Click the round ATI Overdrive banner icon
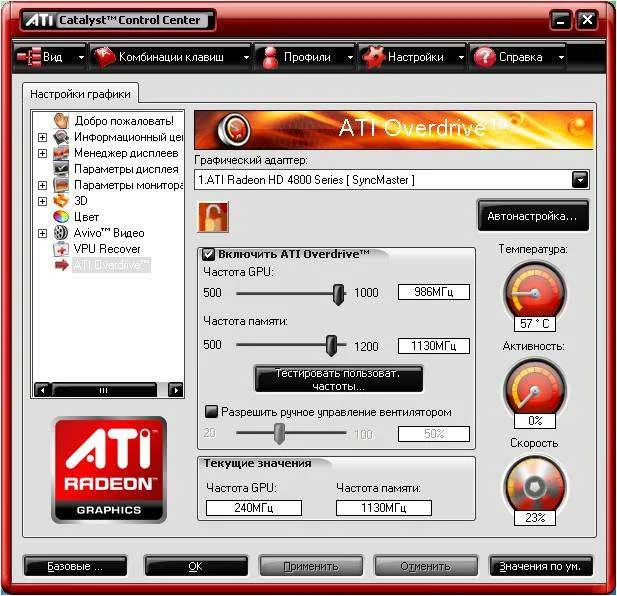 click(x=233, y=129)
